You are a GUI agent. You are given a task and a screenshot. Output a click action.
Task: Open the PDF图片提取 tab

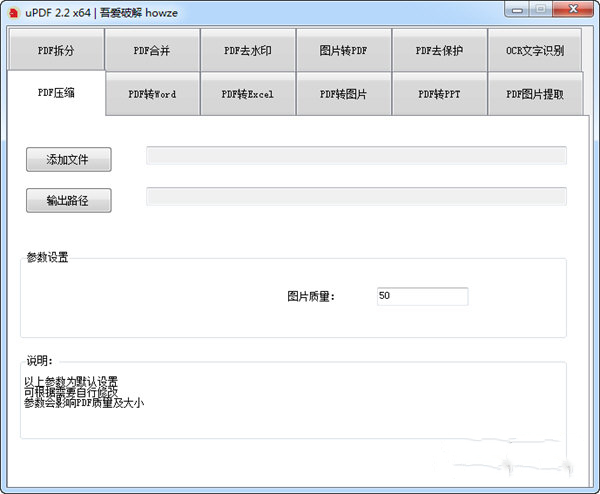pyautogui.click(x=535, y=94)
